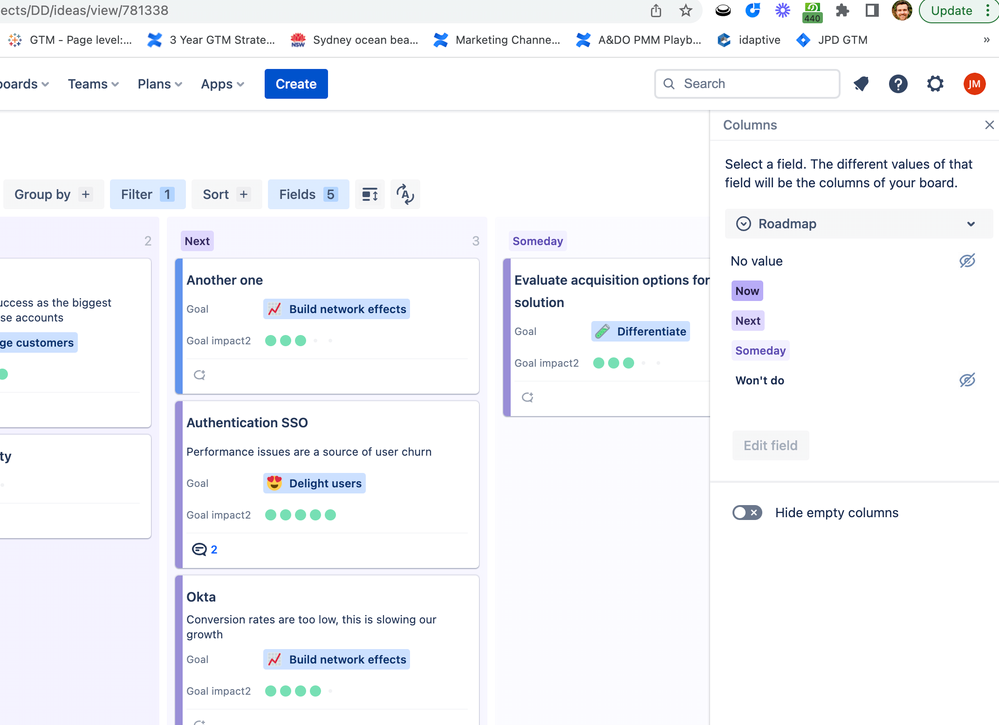Click the comment icon on Authentication SSO
The width and height of the screenshot is (999, 725).
point(199,549)
